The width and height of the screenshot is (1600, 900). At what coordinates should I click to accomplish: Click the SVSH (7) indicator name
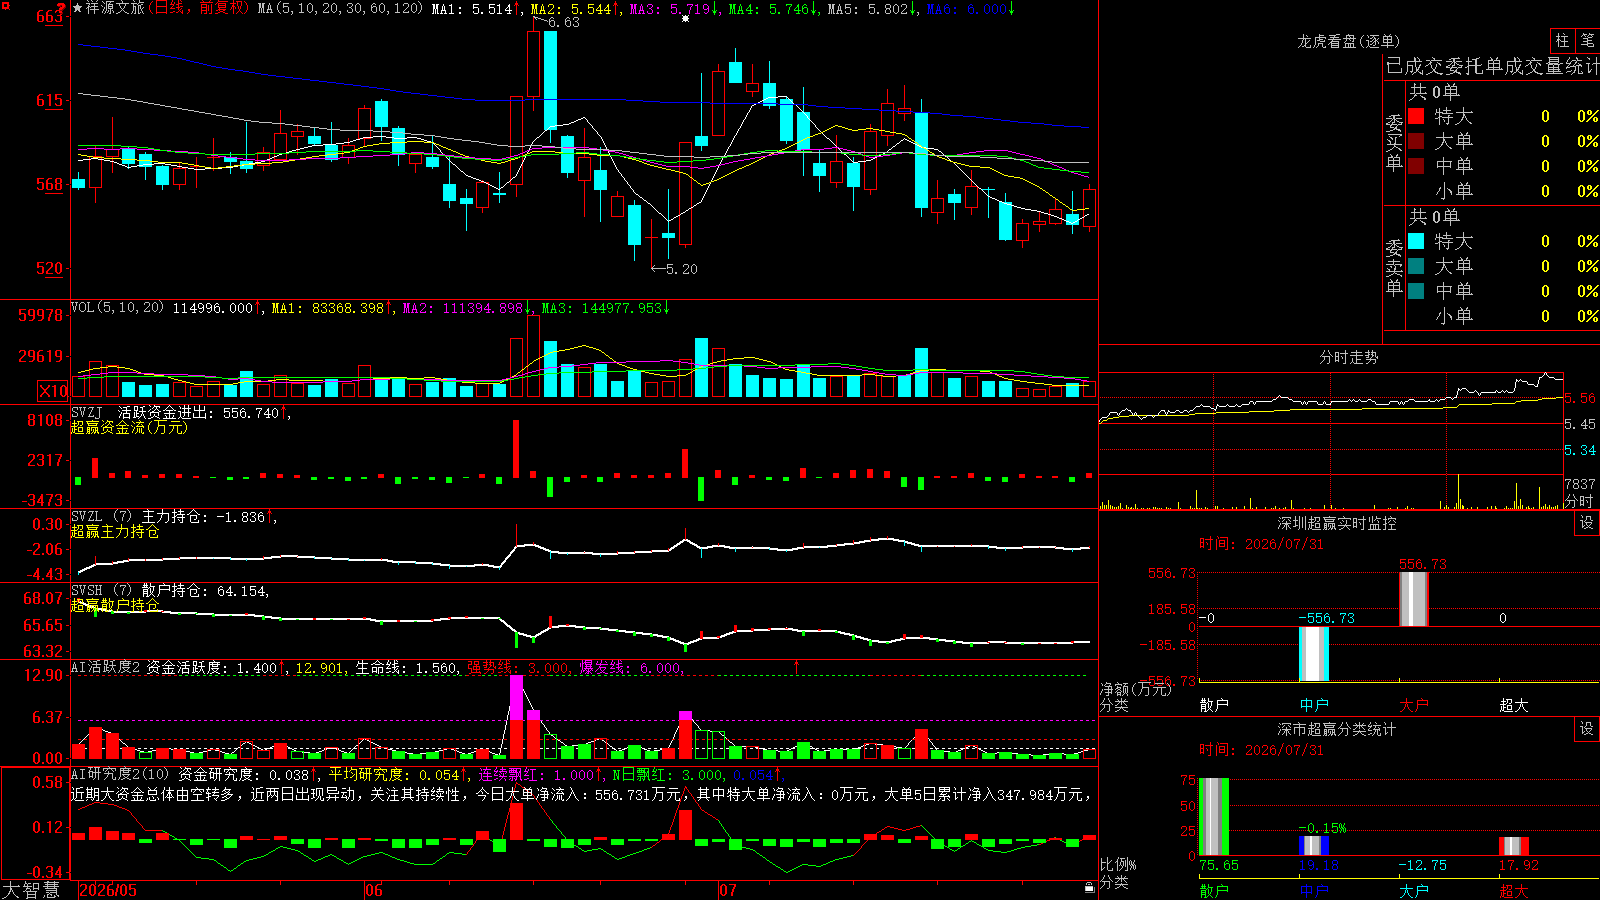[x=101, y=591]
